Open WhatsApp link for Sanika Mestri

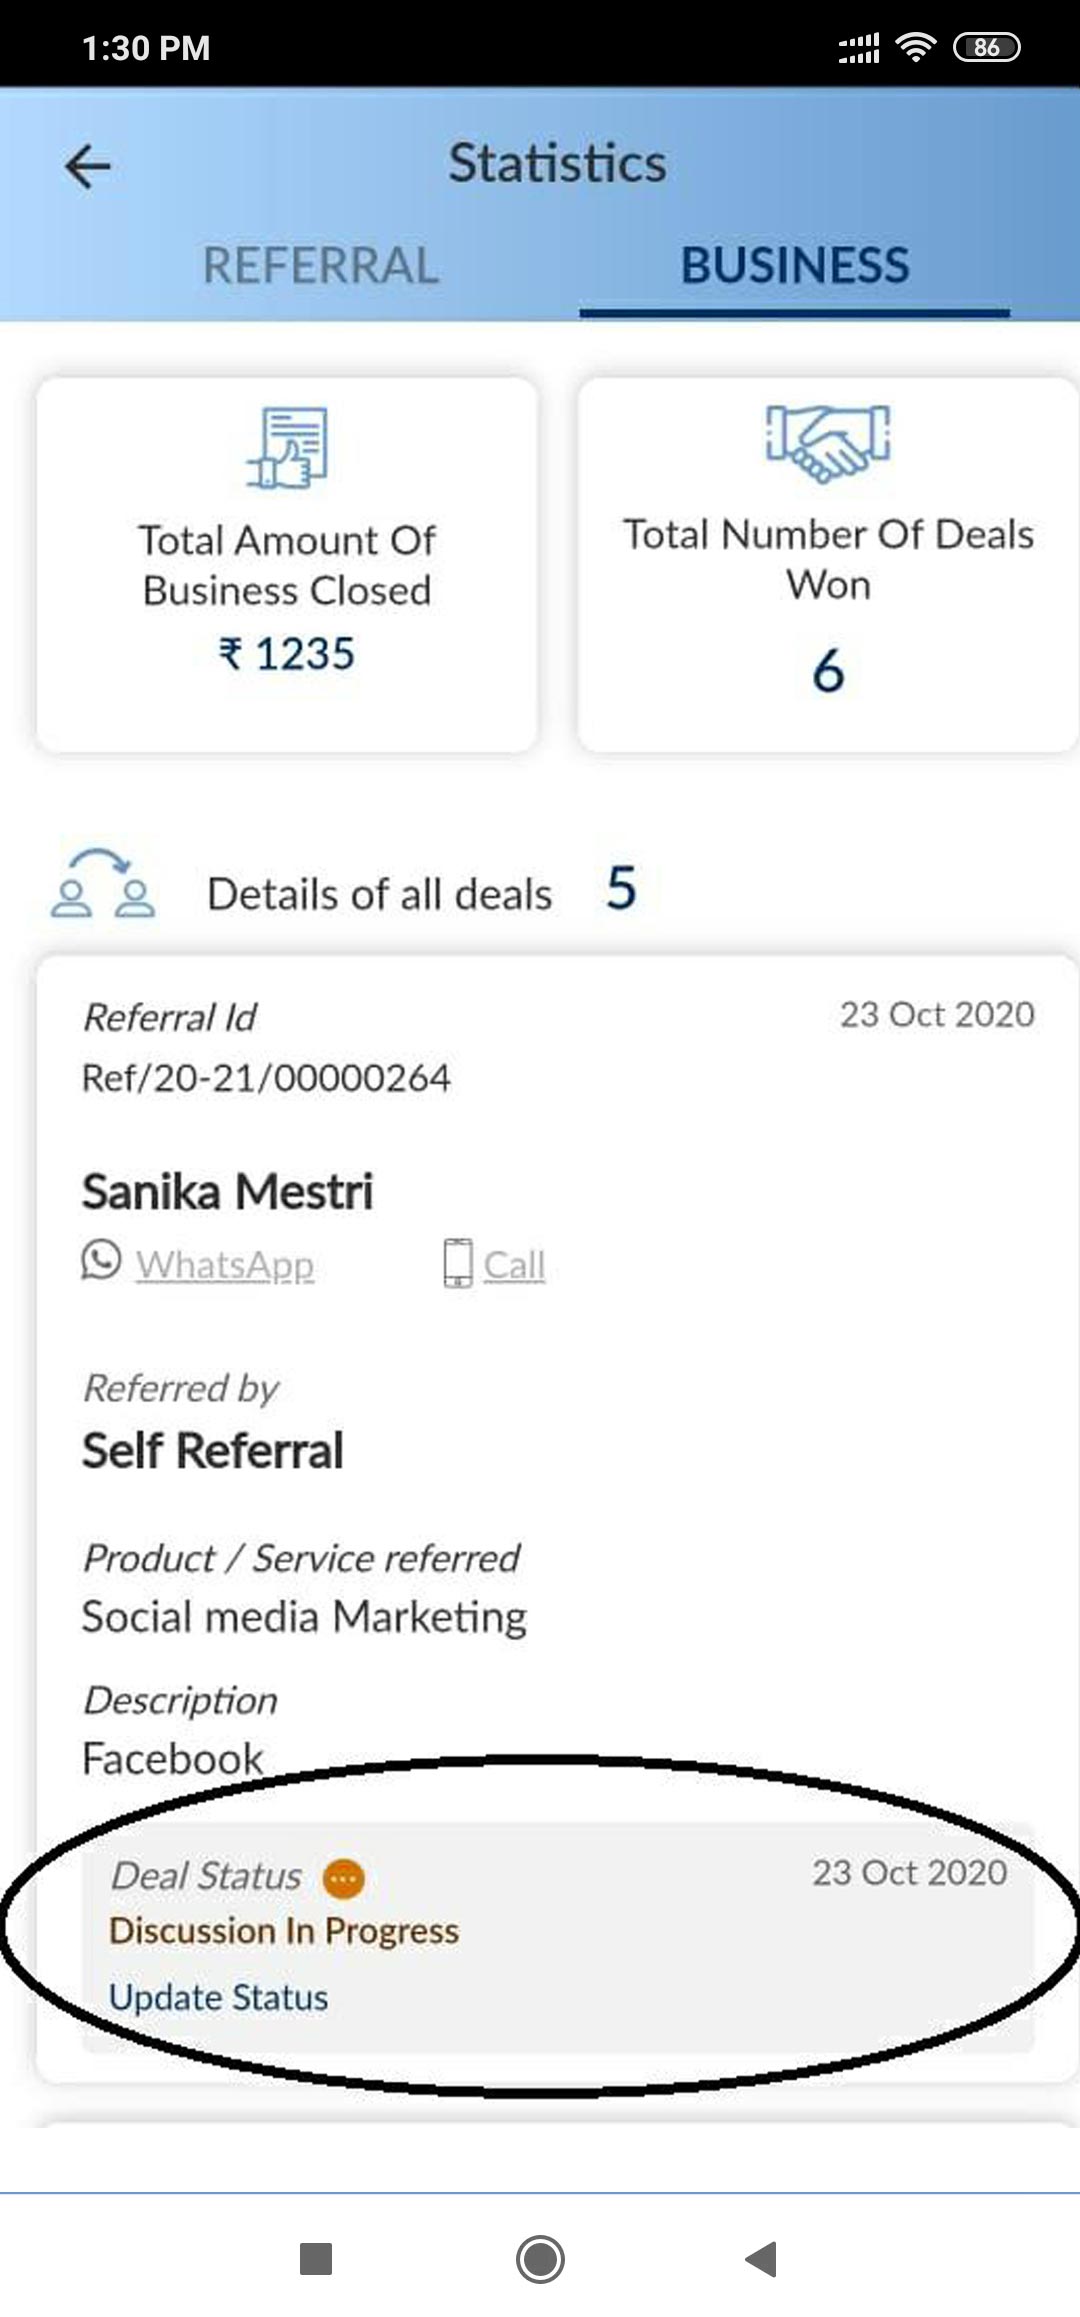click(x=225, y=1265)
